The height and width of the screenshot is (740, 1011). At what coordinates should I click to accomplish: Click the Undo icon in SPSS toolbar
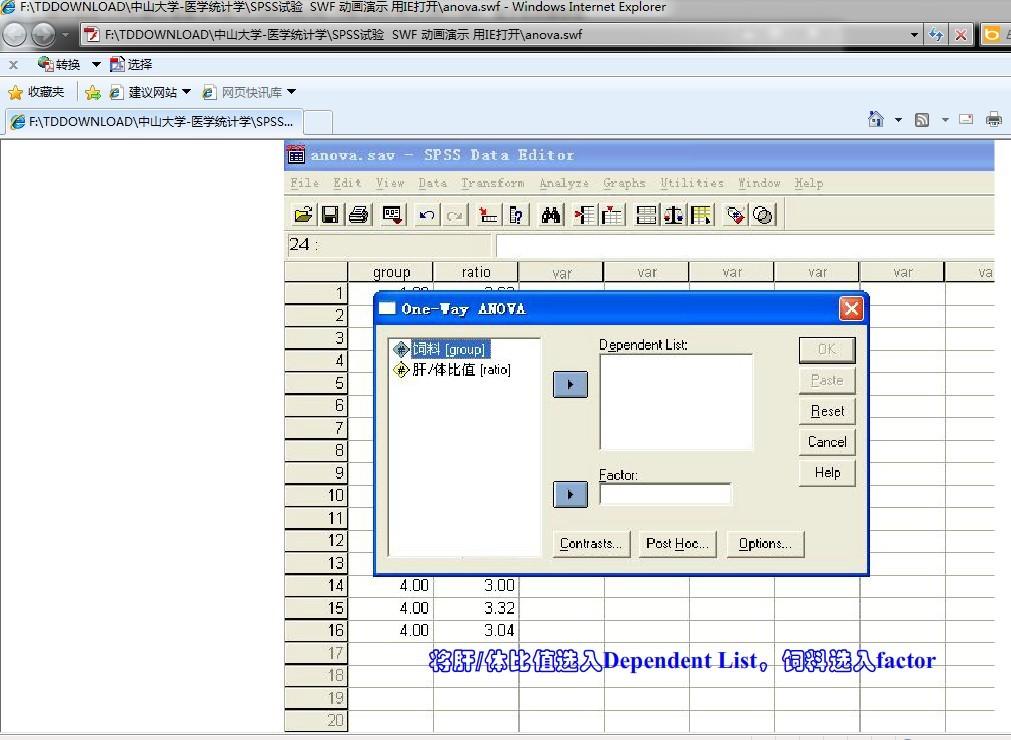[x=426, y=215]
